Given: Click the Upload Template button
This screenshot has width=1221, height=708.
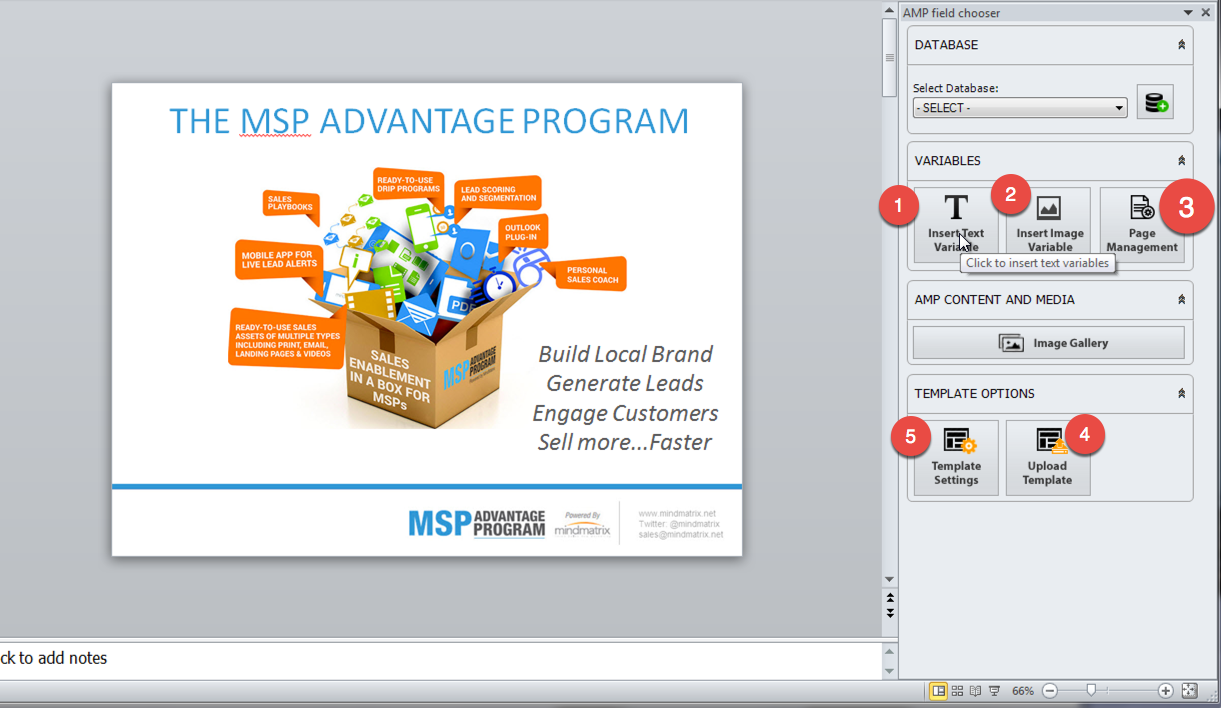Looking at the screenshot, I should (1048, 458).
